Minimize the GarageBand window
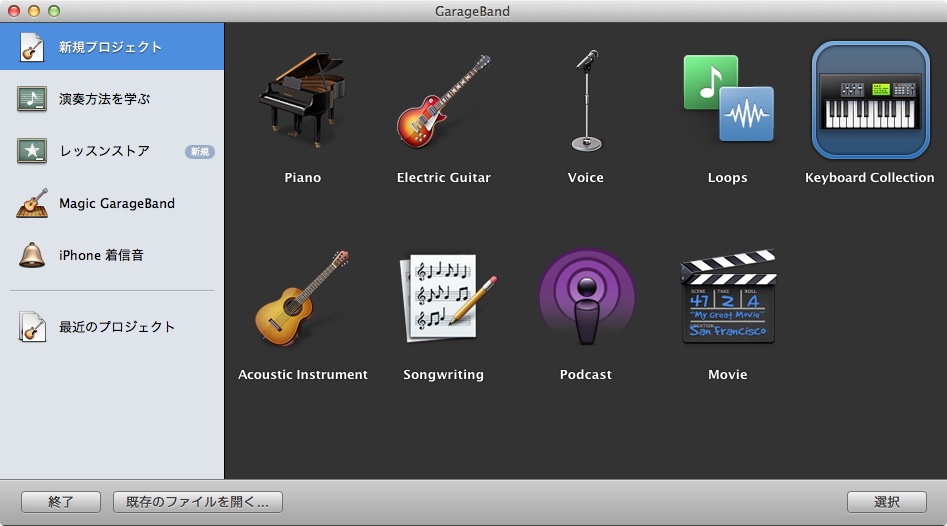The image size is (947, 526). [x=34, y=11]
